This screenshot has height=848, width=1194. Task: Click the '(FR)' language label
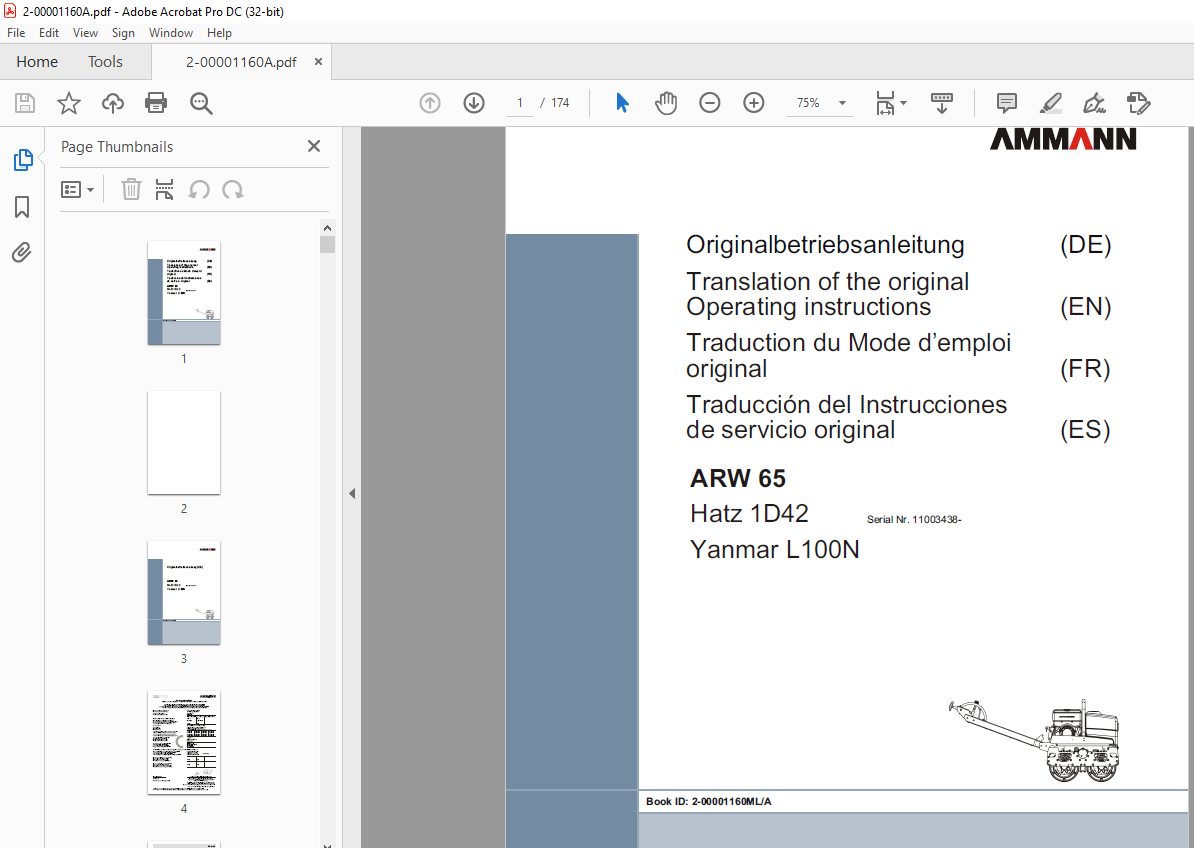(1085, 368)
